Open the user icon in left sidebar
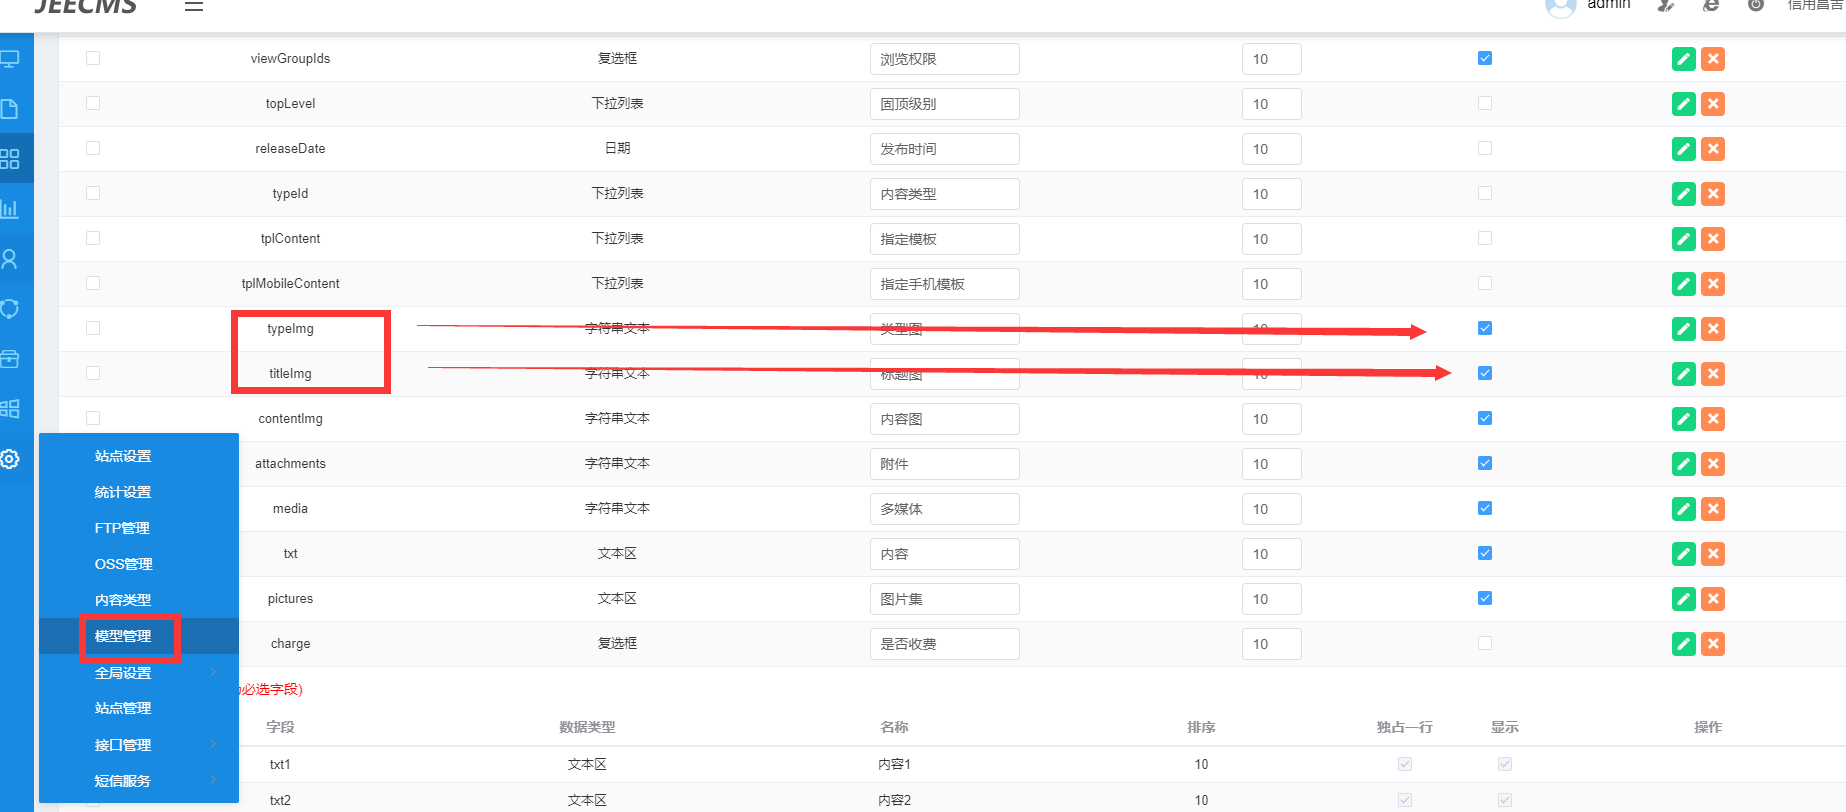 click(10, 259)
